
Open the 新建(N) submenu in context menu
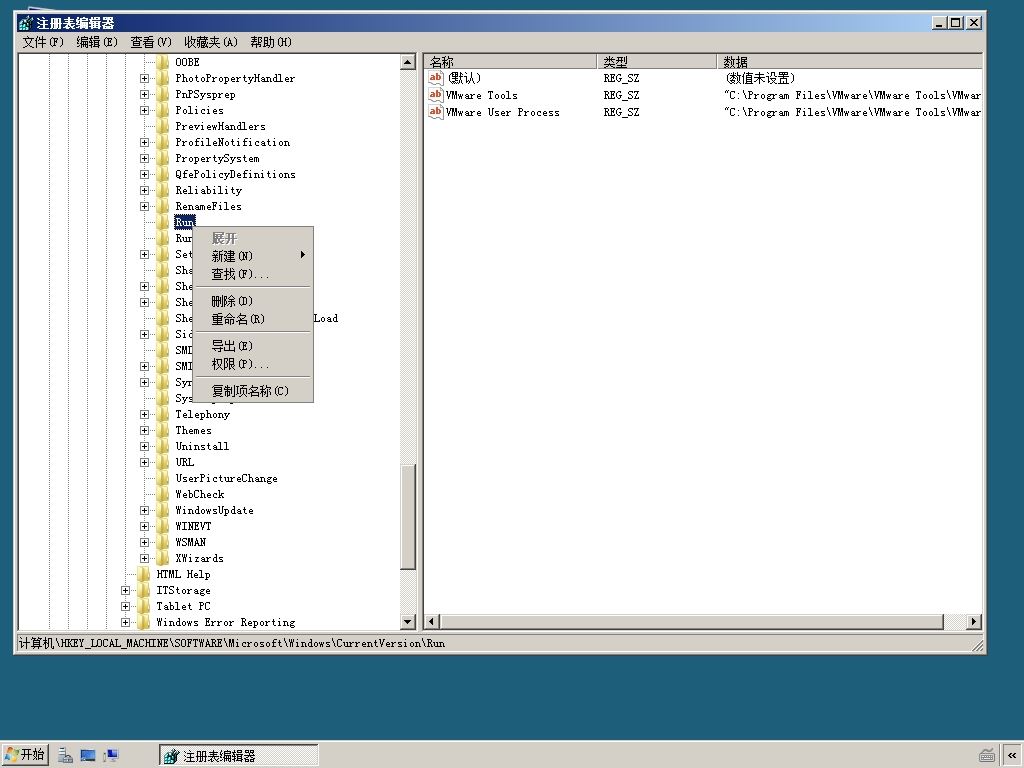click(253, 256)
